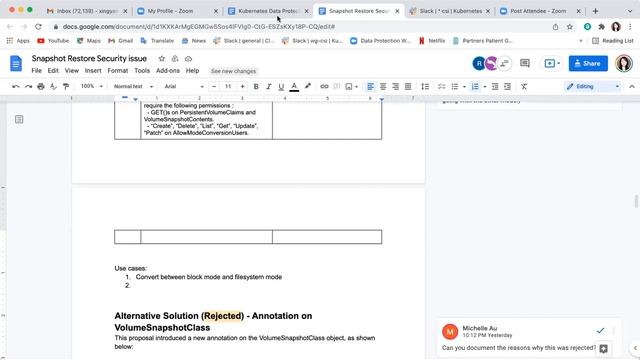Open the present to meeting dropdown

pyautogui.click(x=552, y=63)
